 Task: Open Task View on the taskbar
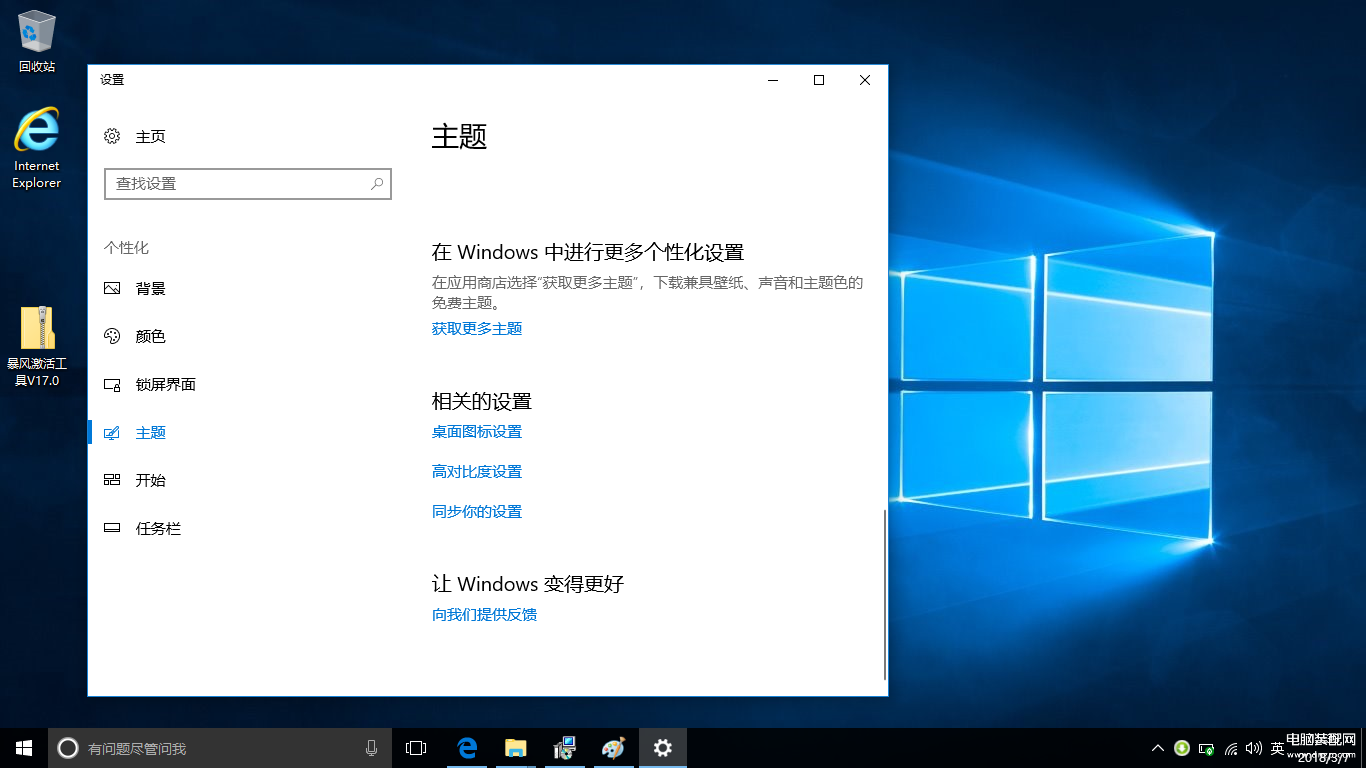click(x=416, y=748)
